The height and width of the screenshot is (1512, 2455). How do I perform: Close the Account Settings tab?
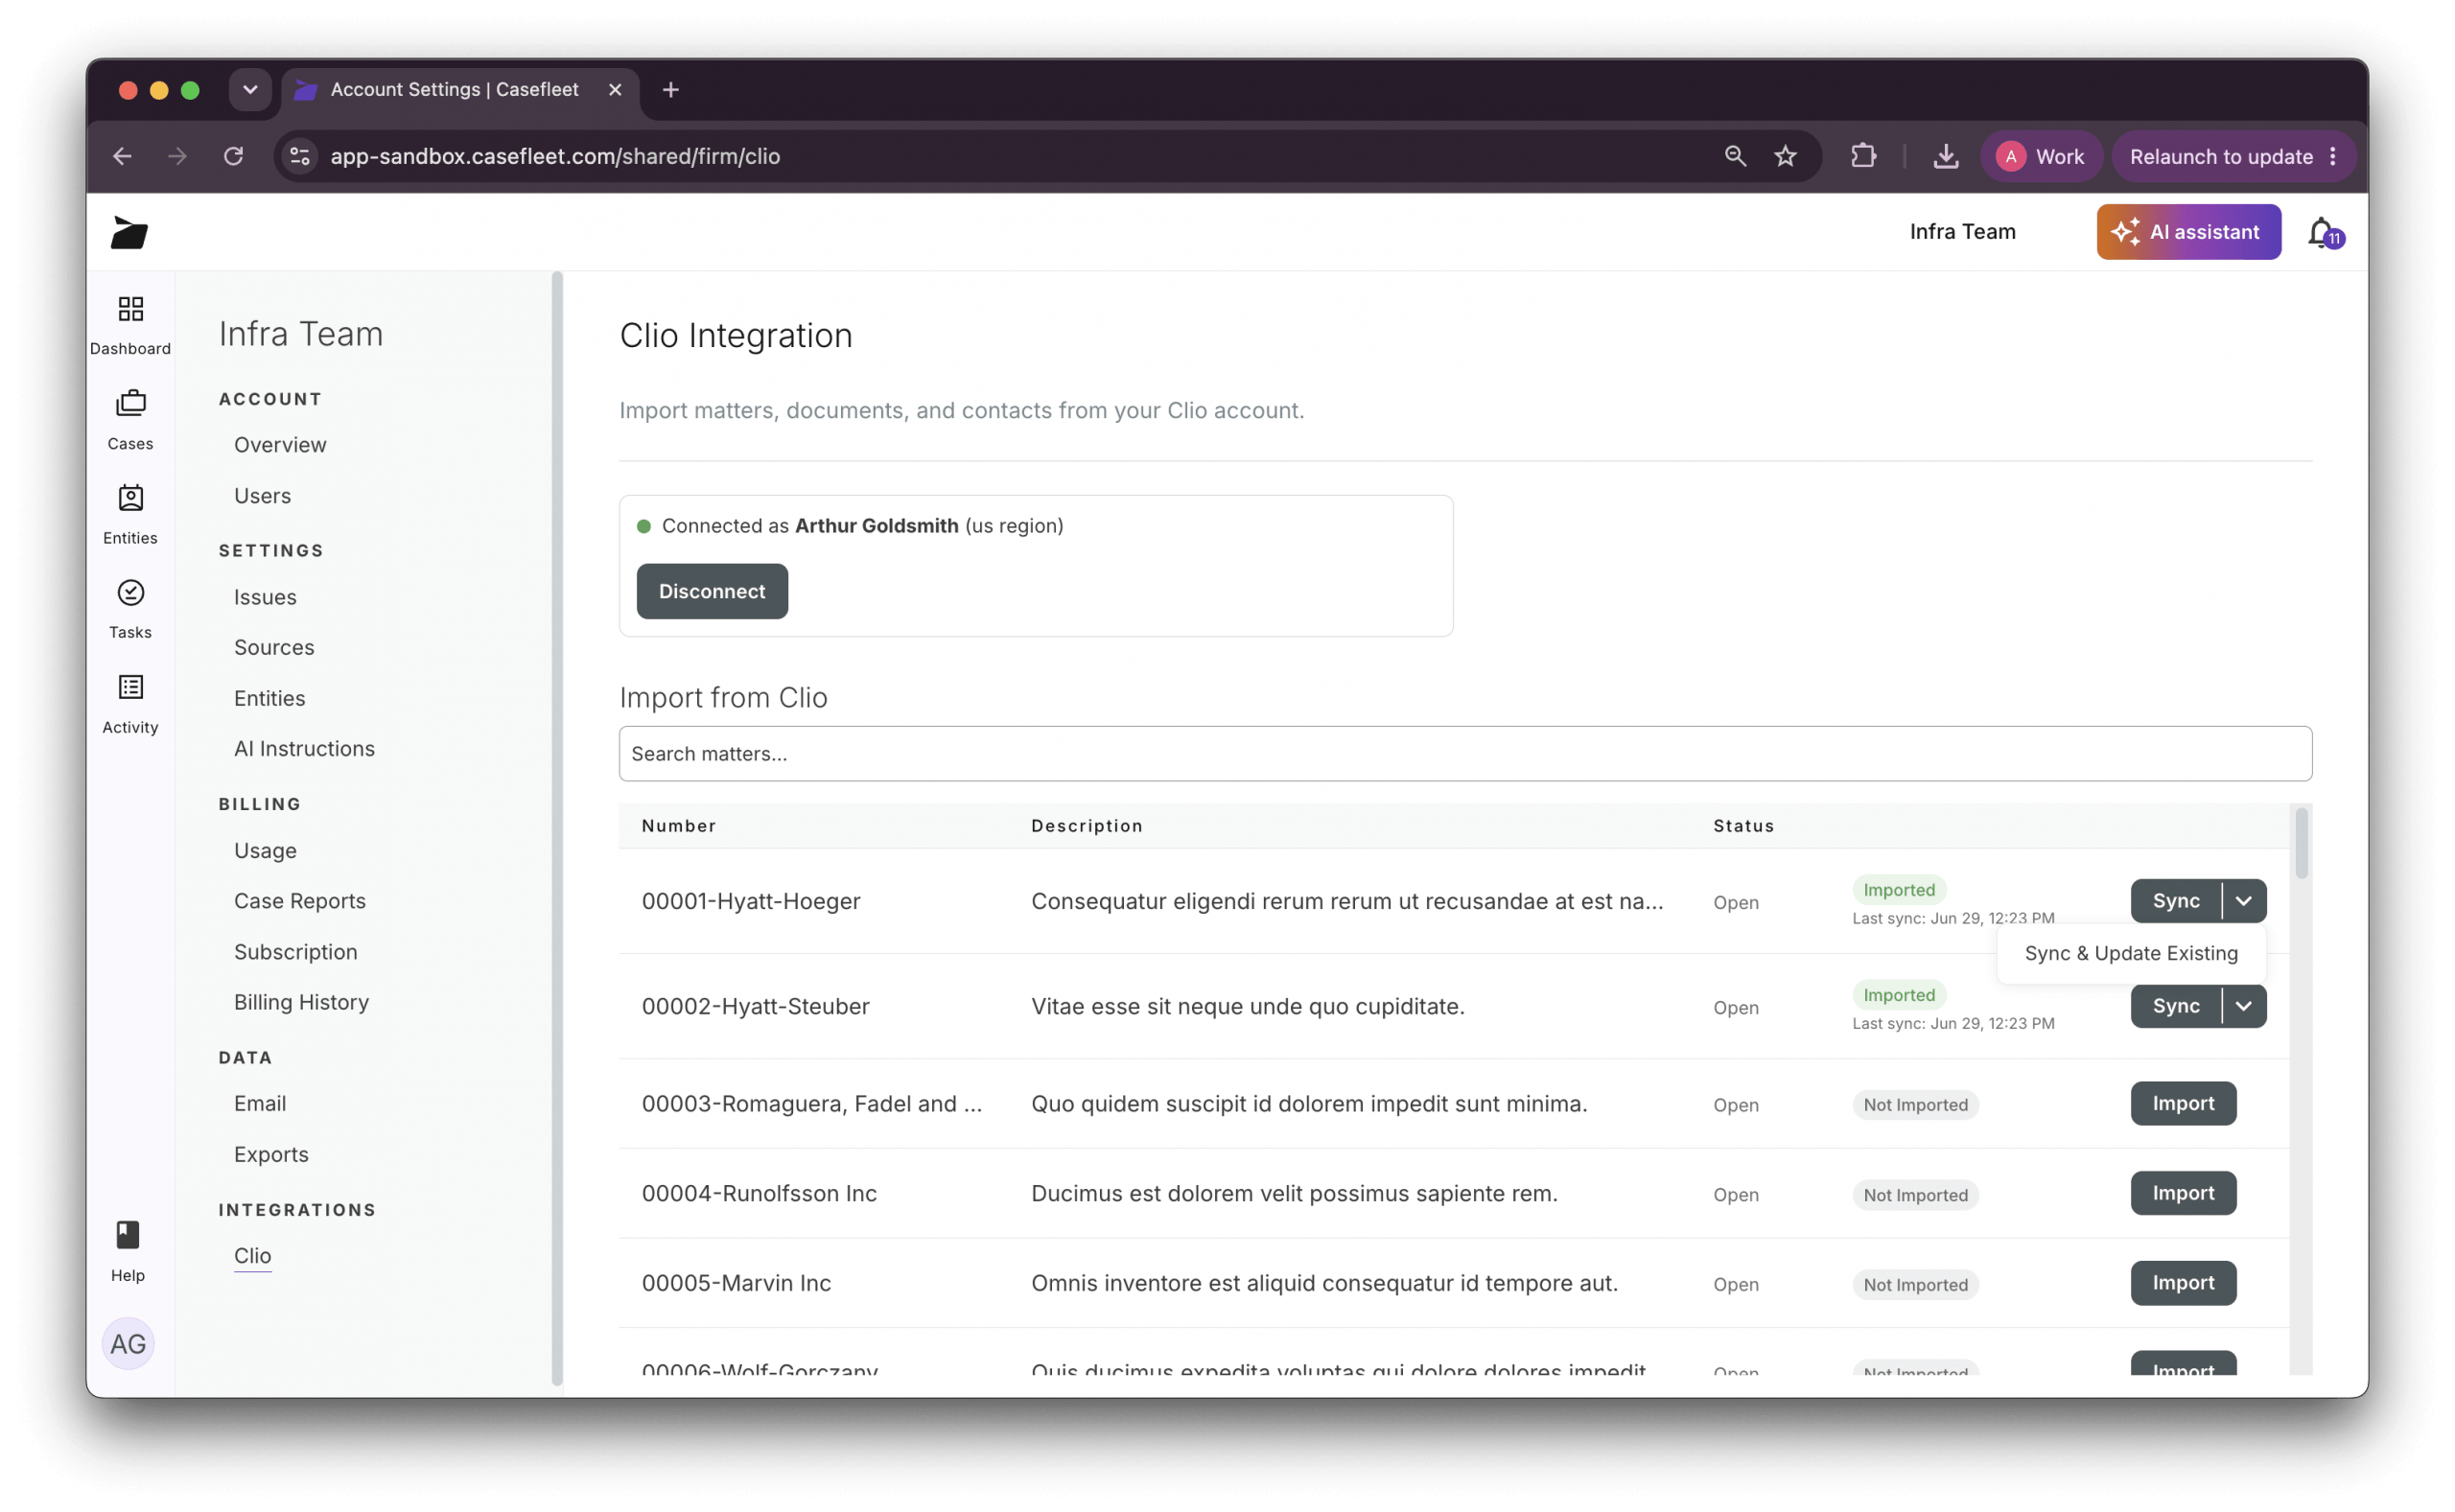[615, 90]
